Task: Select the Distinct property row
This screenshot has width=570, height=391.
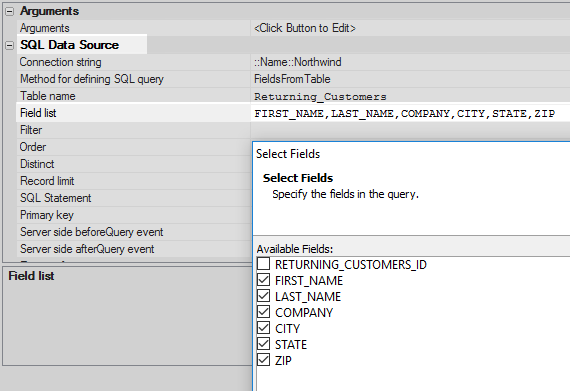Action: coord(133,164)
